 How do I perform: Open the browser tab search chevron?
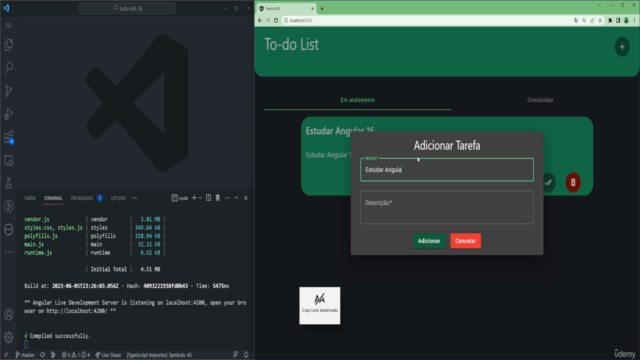[599, 5]
